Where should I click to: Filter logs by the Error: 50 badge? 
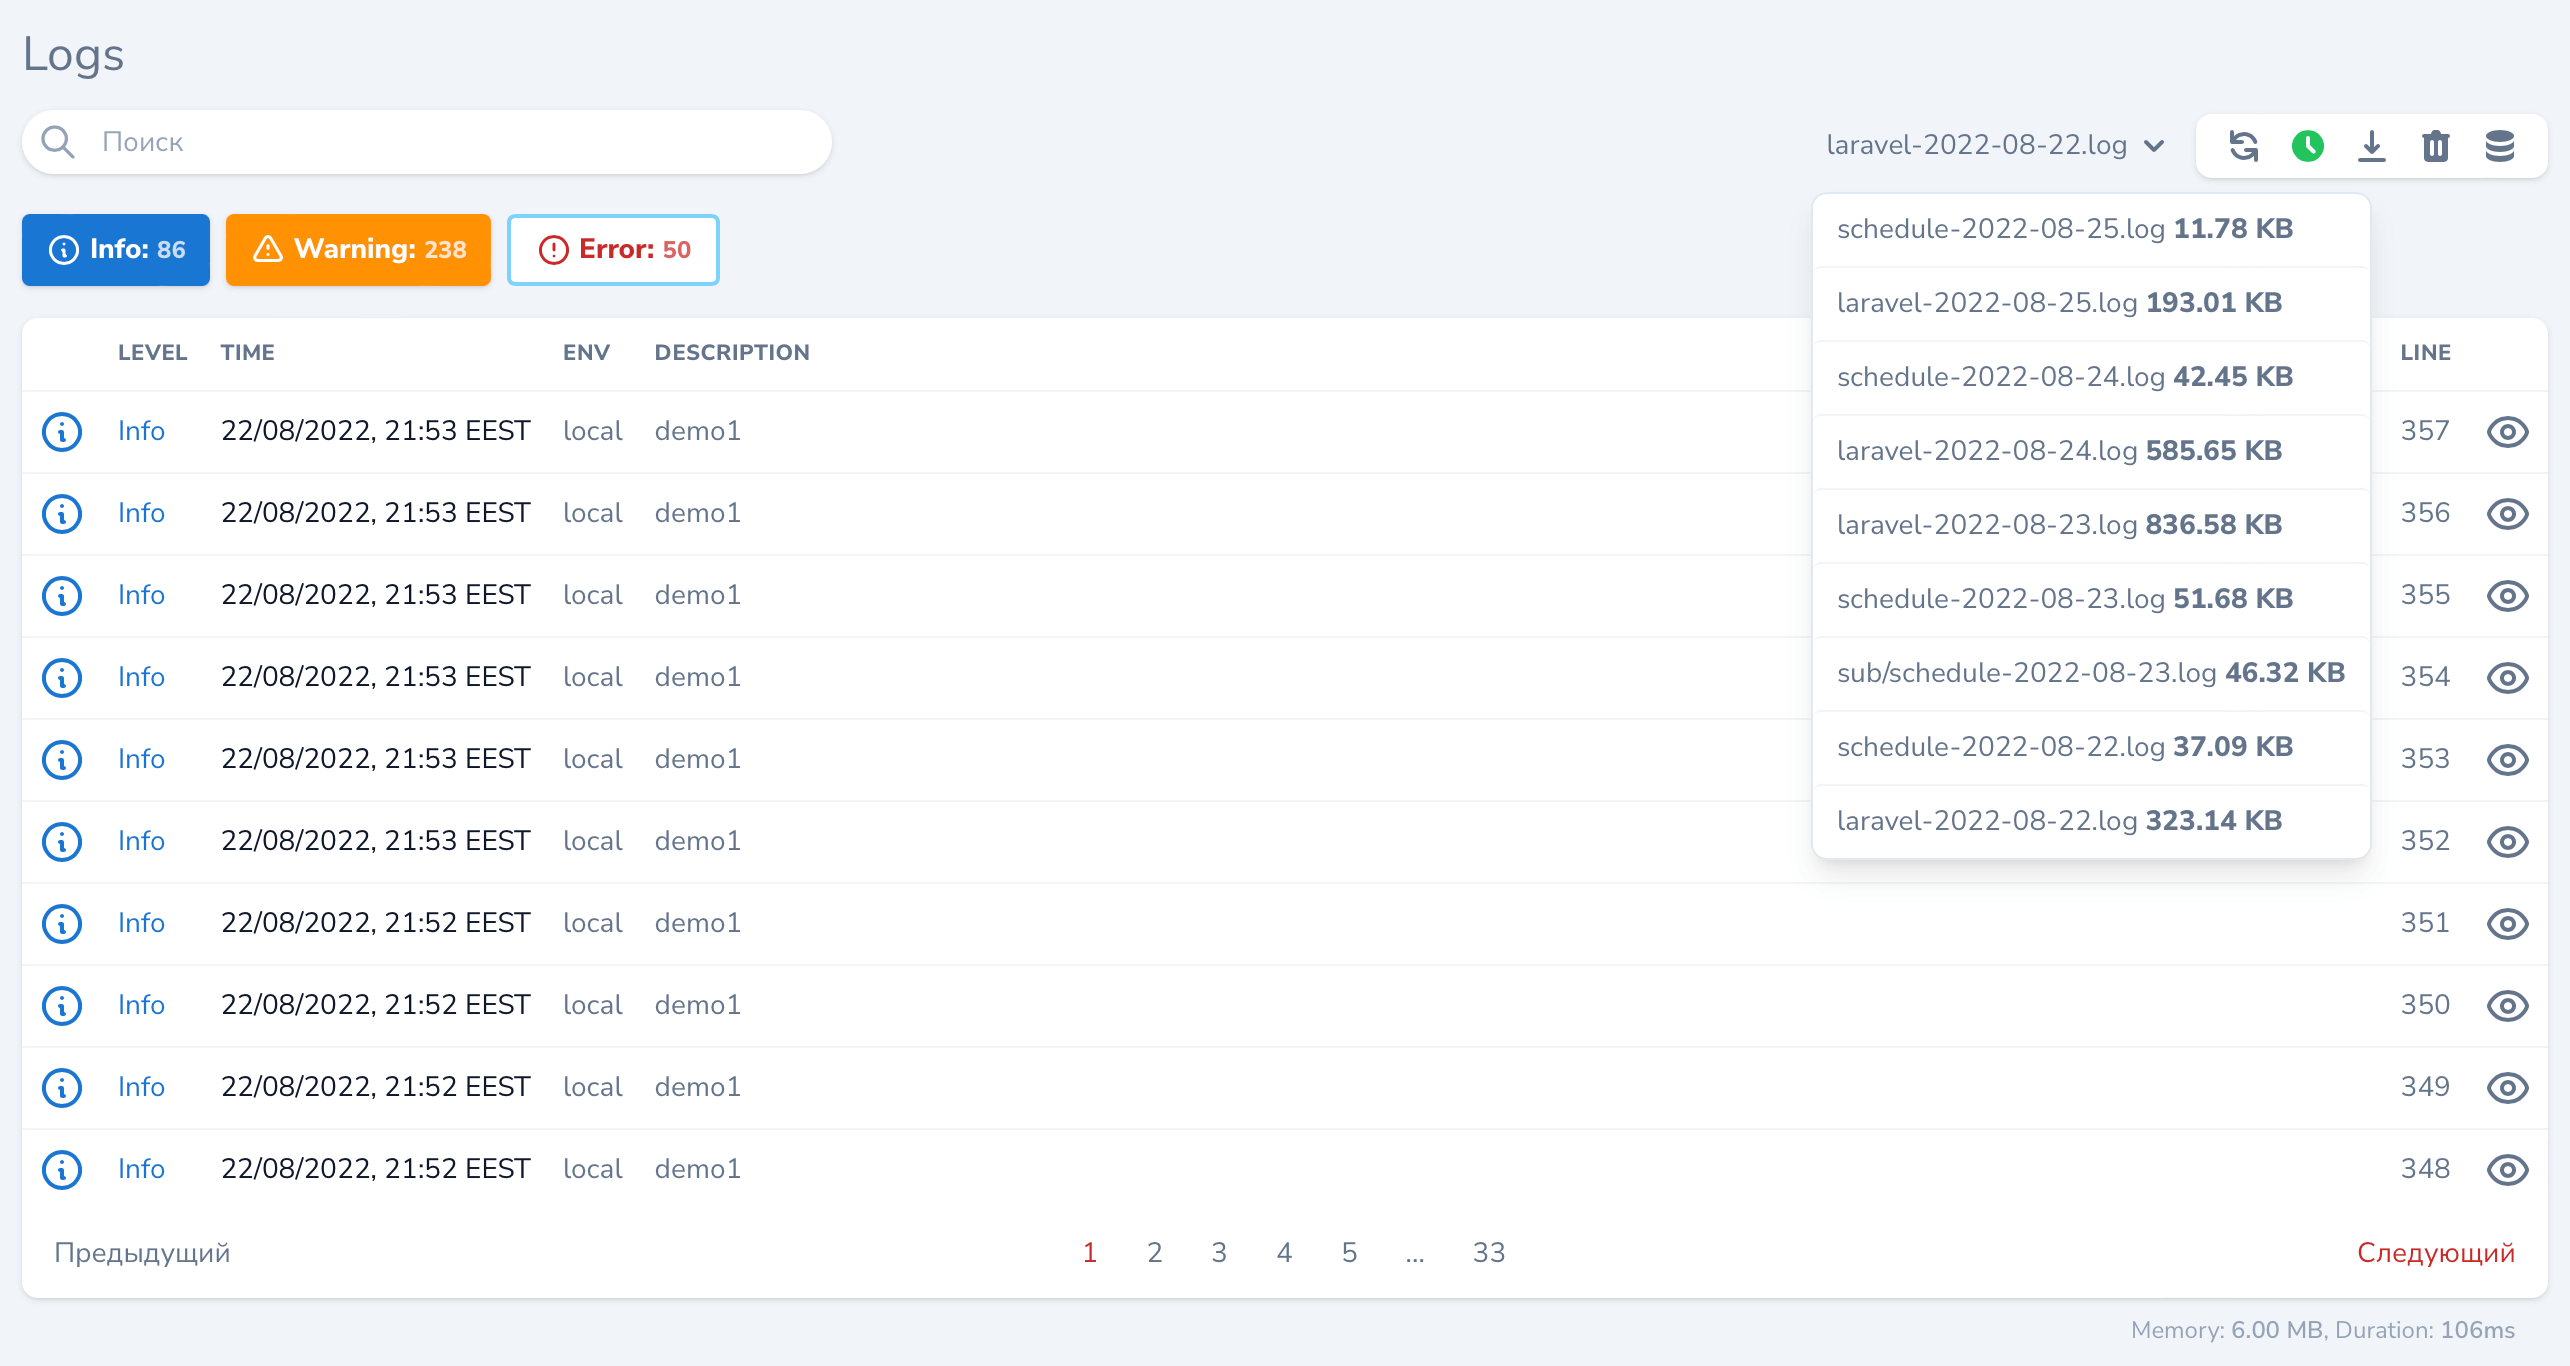613,250
